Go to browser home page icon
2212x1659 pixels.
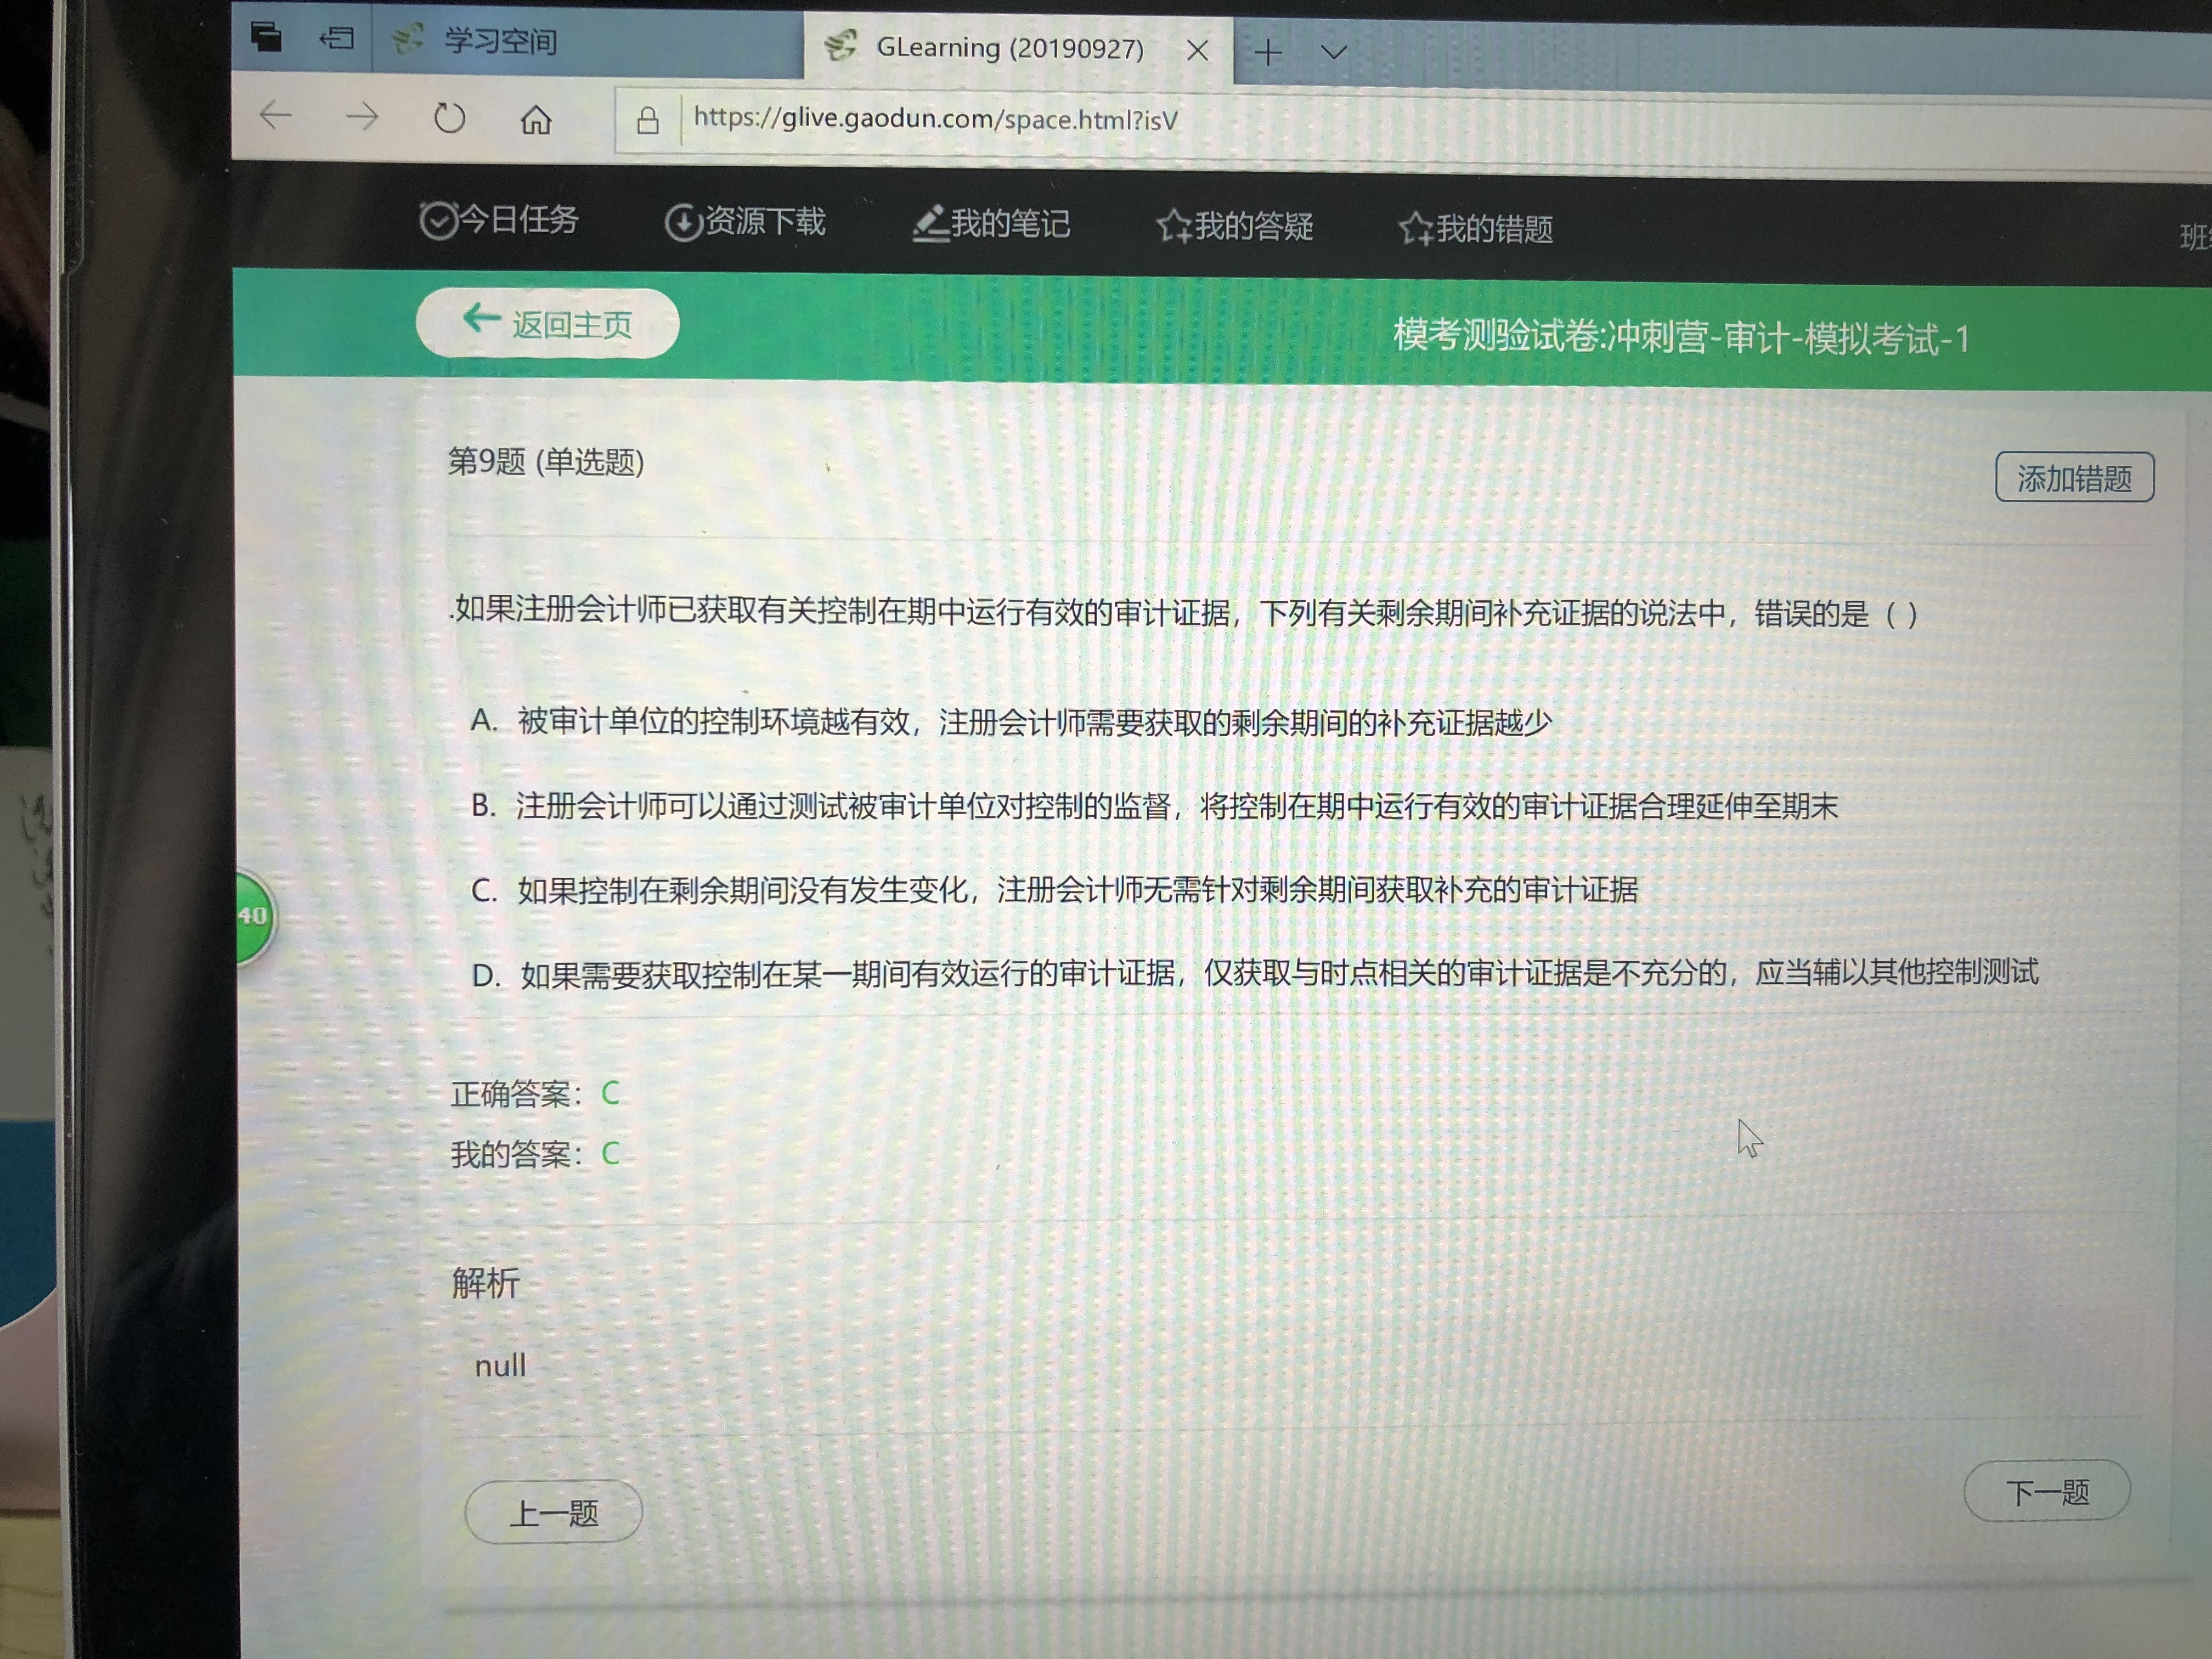point(536,120)
